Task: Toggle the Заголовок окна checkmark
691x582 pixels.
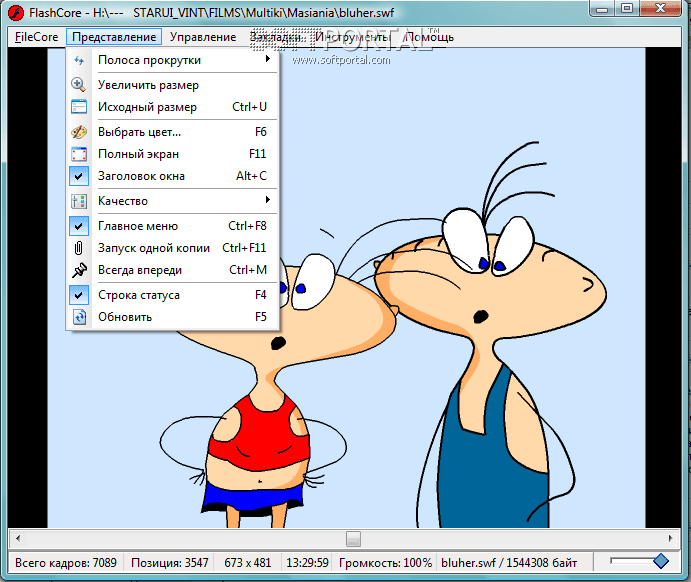Action: 78,176
